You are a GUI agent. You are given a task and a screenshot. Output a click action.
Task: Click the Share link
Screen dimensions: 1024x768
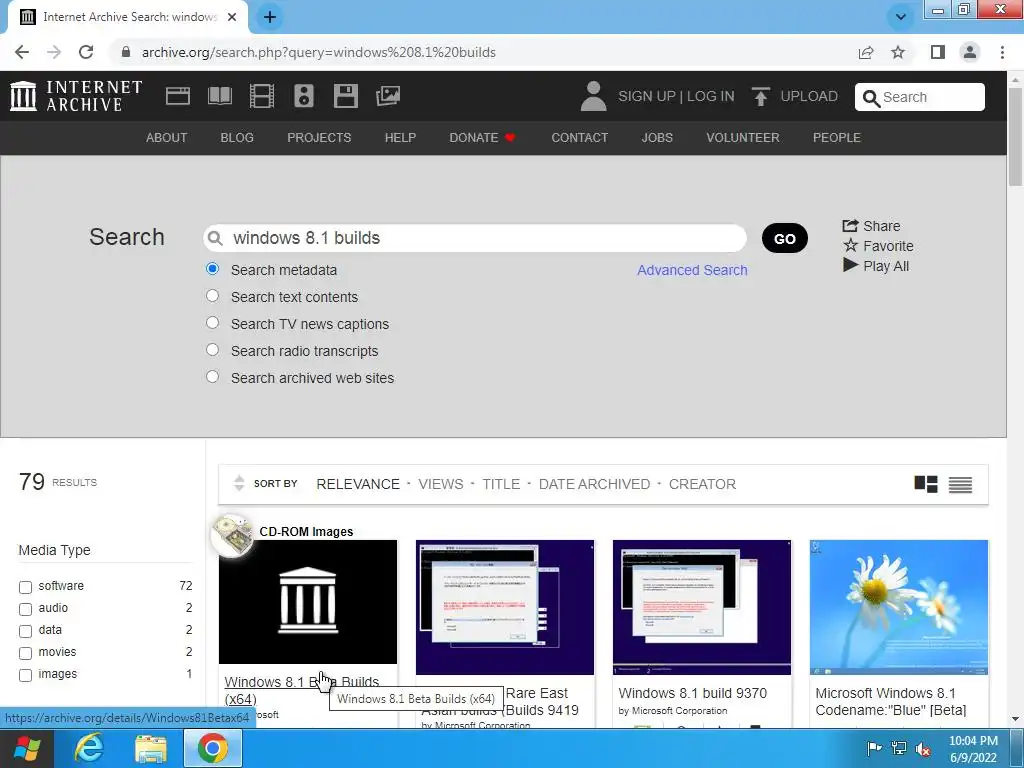point(871,226)
